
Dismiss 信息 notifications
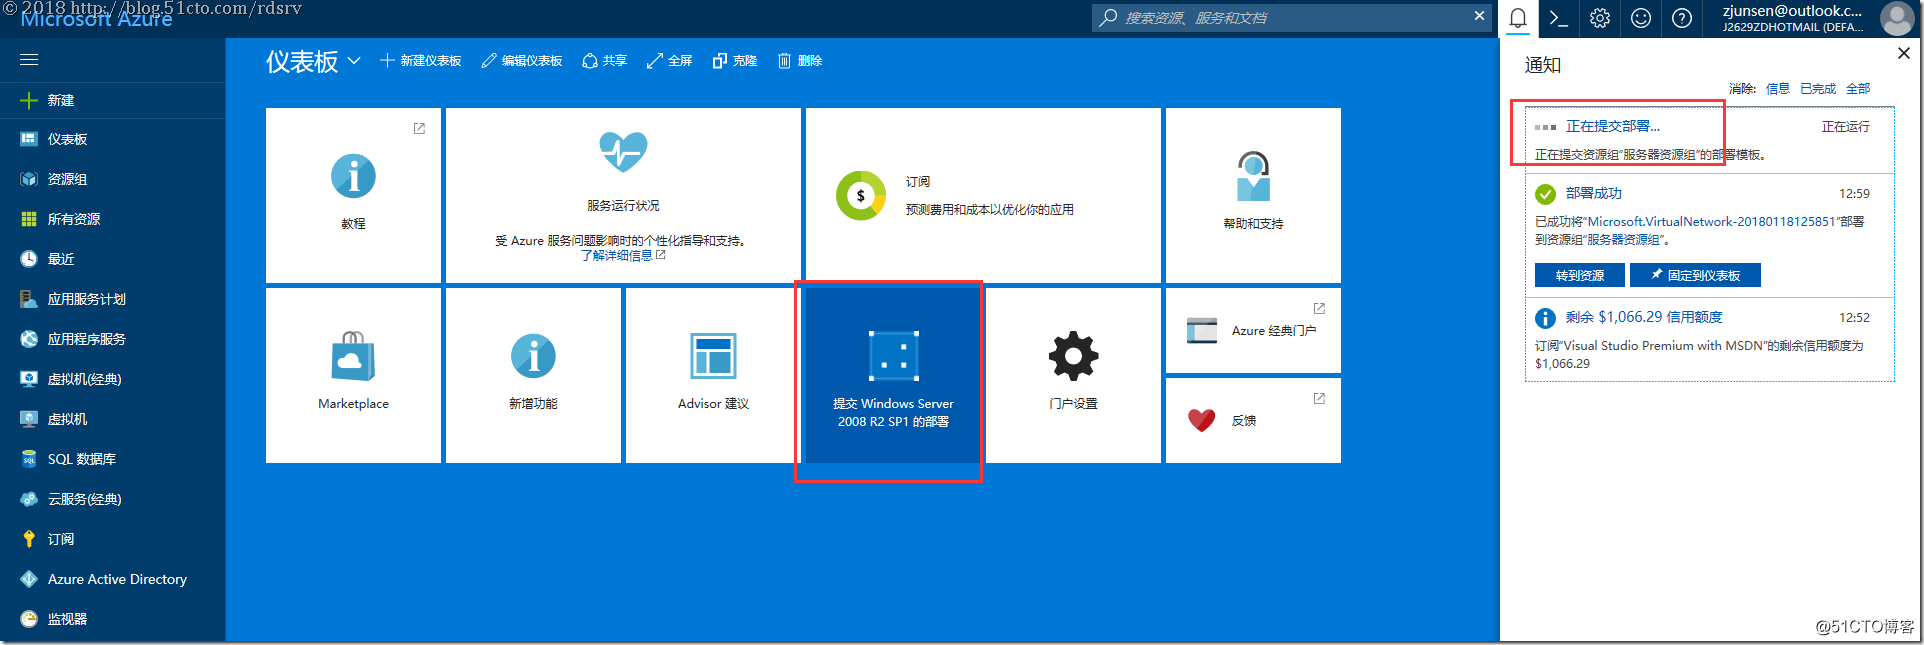pyautogui.click(x=1778, y=89)
